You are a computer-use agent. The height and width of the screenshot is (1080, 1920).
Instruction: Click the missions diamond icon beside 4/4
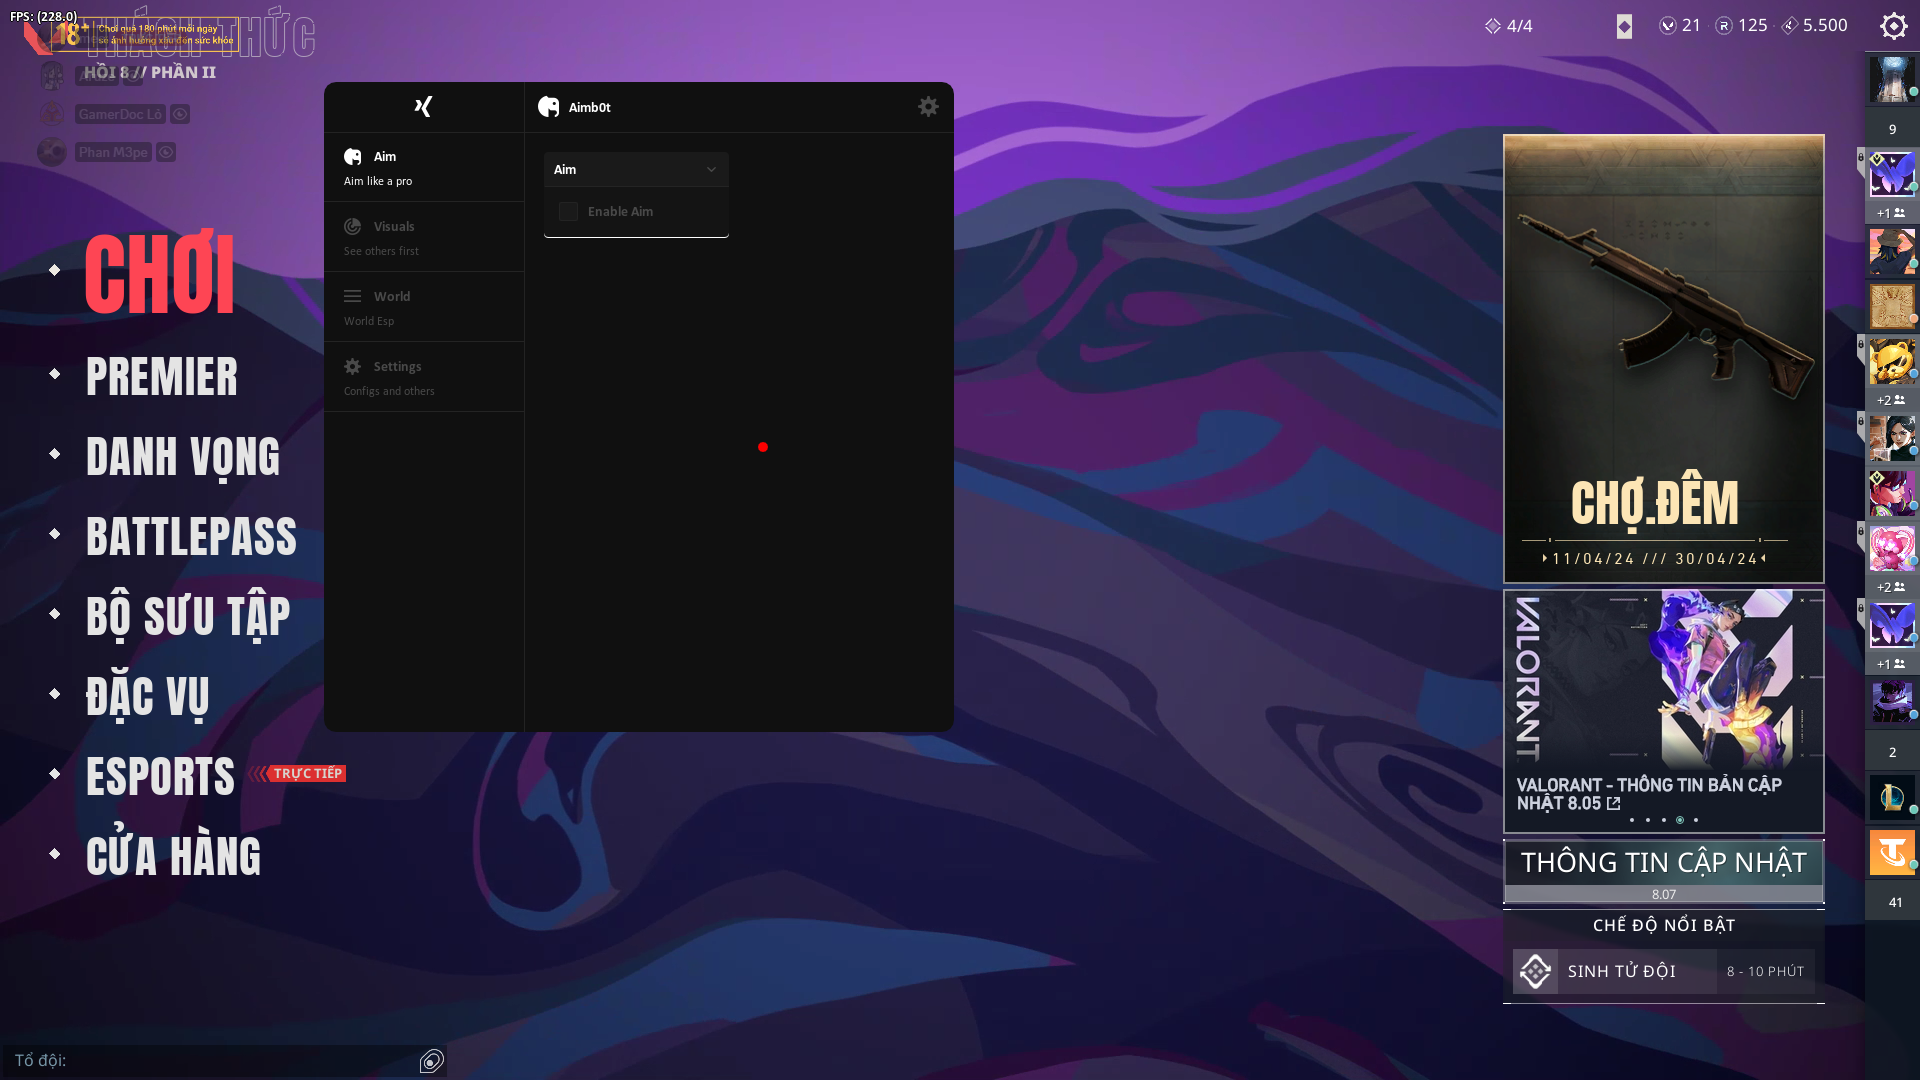pyautogui.click(x=1493, y=26)
